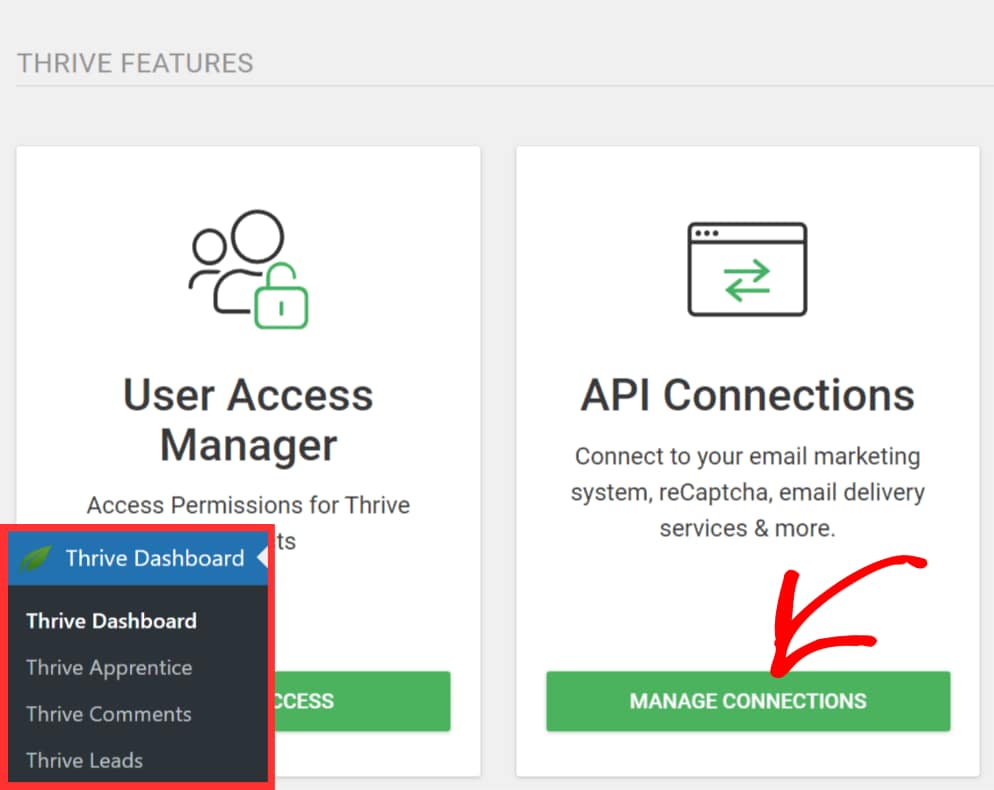Click the Access Permissions description text
Viewport: 994px width, 790px height.
248,505
